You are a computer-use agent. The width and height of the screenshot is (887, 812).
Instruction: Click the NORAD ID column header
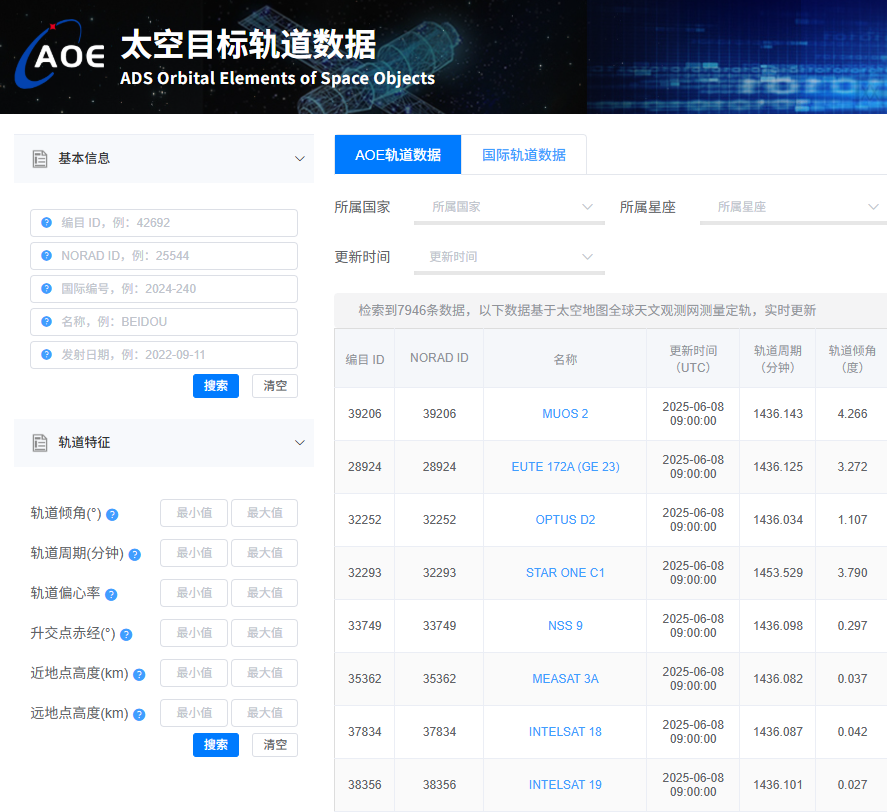pos(439,358)
